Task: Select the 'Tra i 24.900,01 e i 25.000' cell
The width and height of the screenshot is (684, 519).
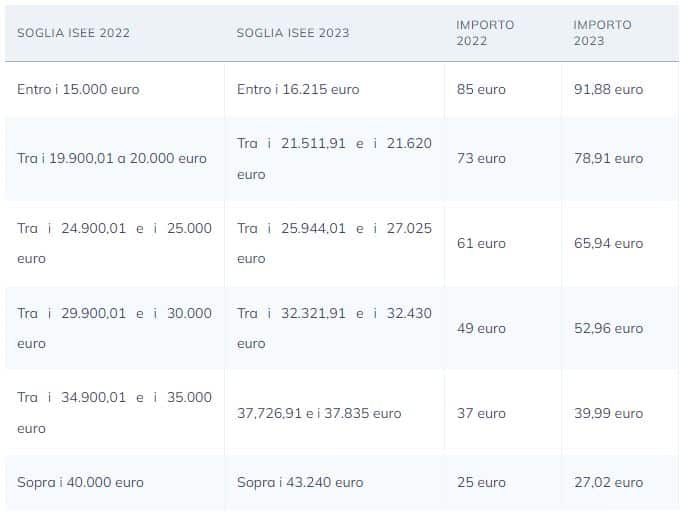Action: [x=114, y=243]
